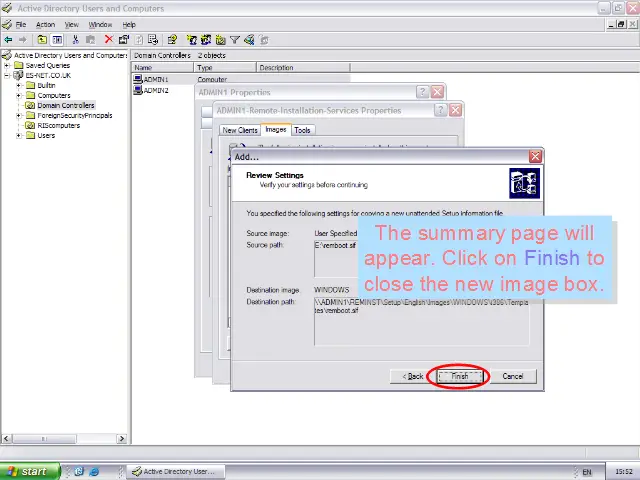
Task: Click Internet Explorer quick launch icon
Action: pos(94,471)
